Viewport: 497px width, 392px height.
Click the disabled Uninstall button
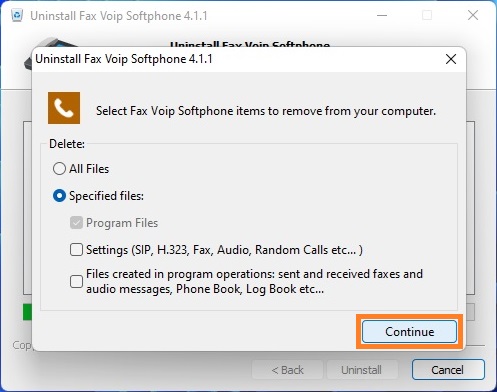[x=361, y=370]
